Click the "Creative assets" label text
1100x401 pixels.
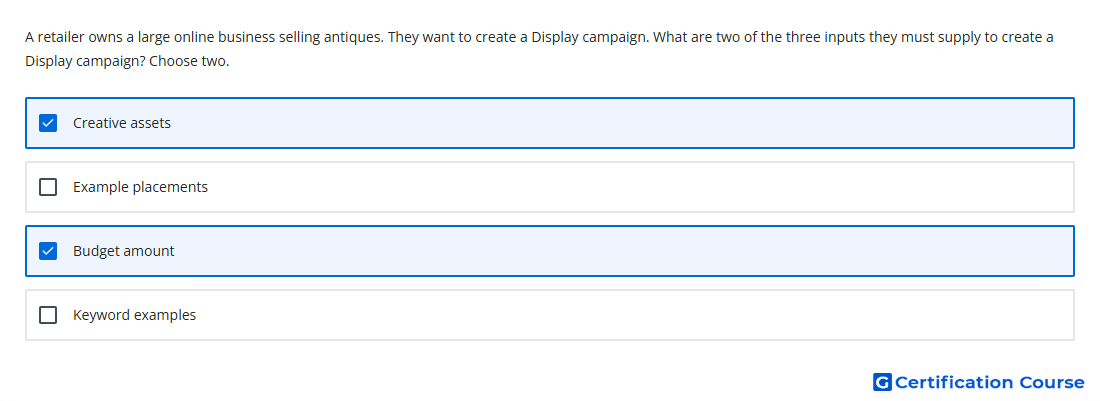click(122, 123)
